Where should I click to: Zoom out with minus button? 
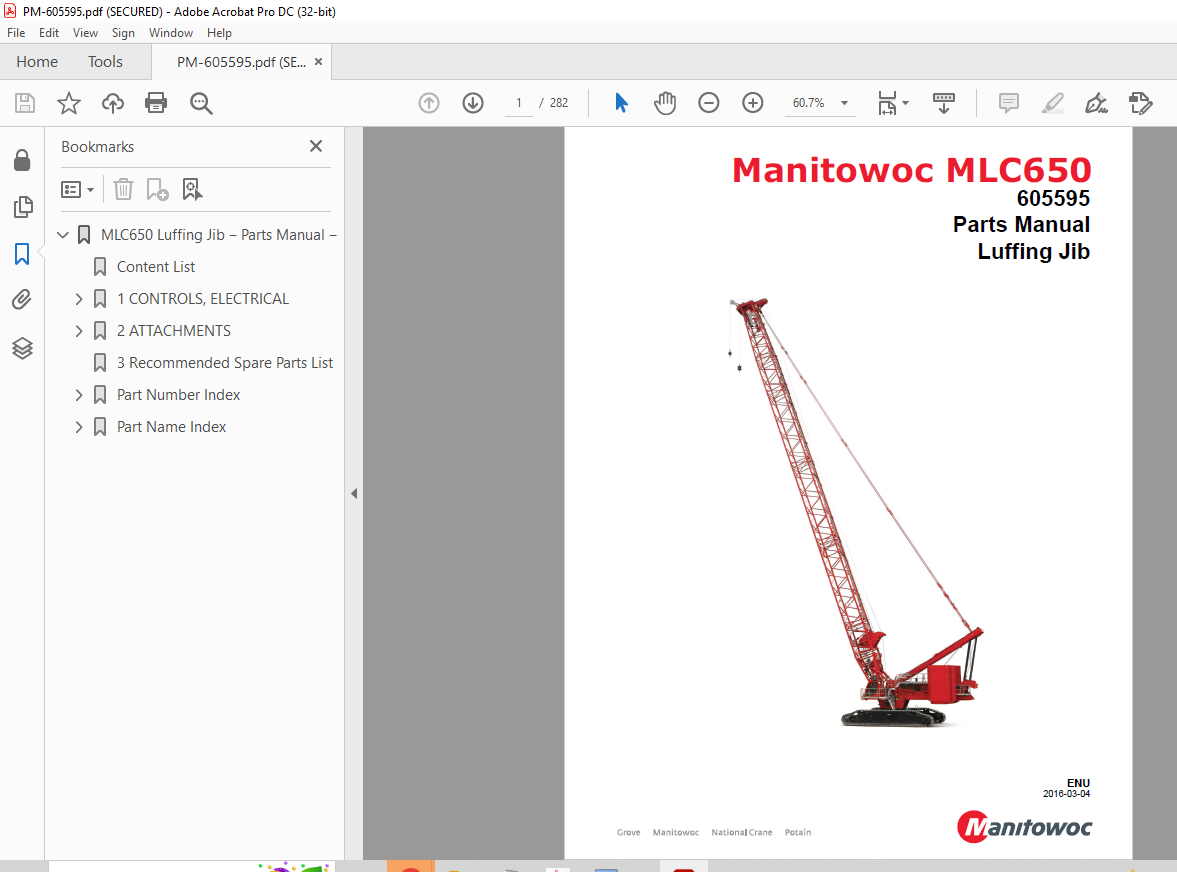[709, 103]
